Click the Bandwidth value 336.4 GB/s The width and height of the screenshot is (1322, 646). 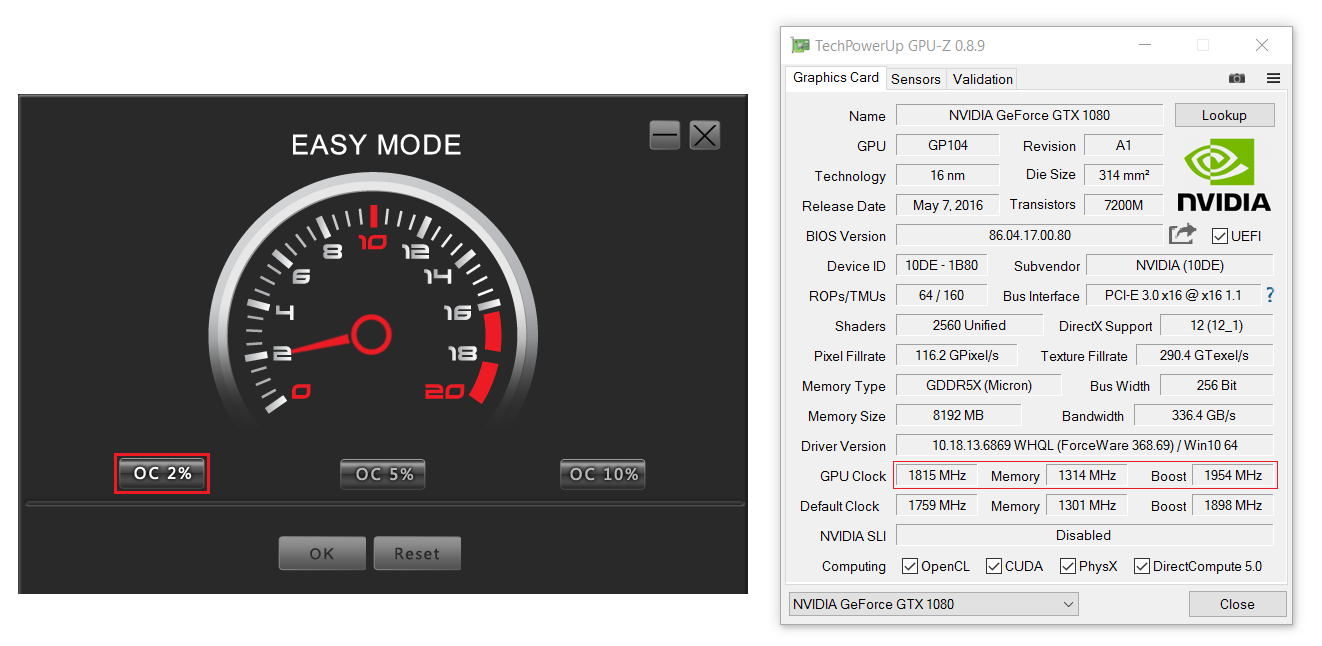(1204, 415)
